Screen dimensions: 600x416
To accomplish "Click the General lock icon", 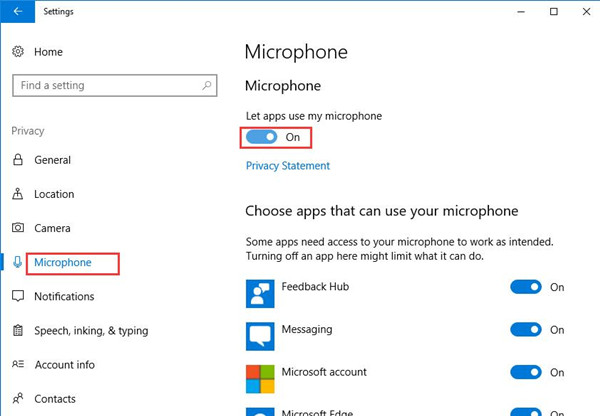I will point(18,160).
